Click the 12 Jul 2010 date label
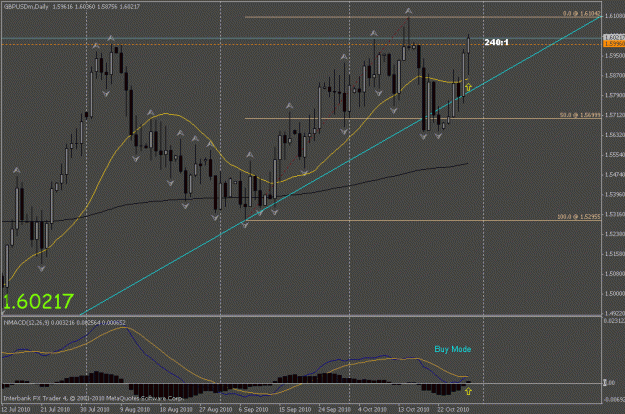The width and height of the screenshot is (625, 414). 16,409
